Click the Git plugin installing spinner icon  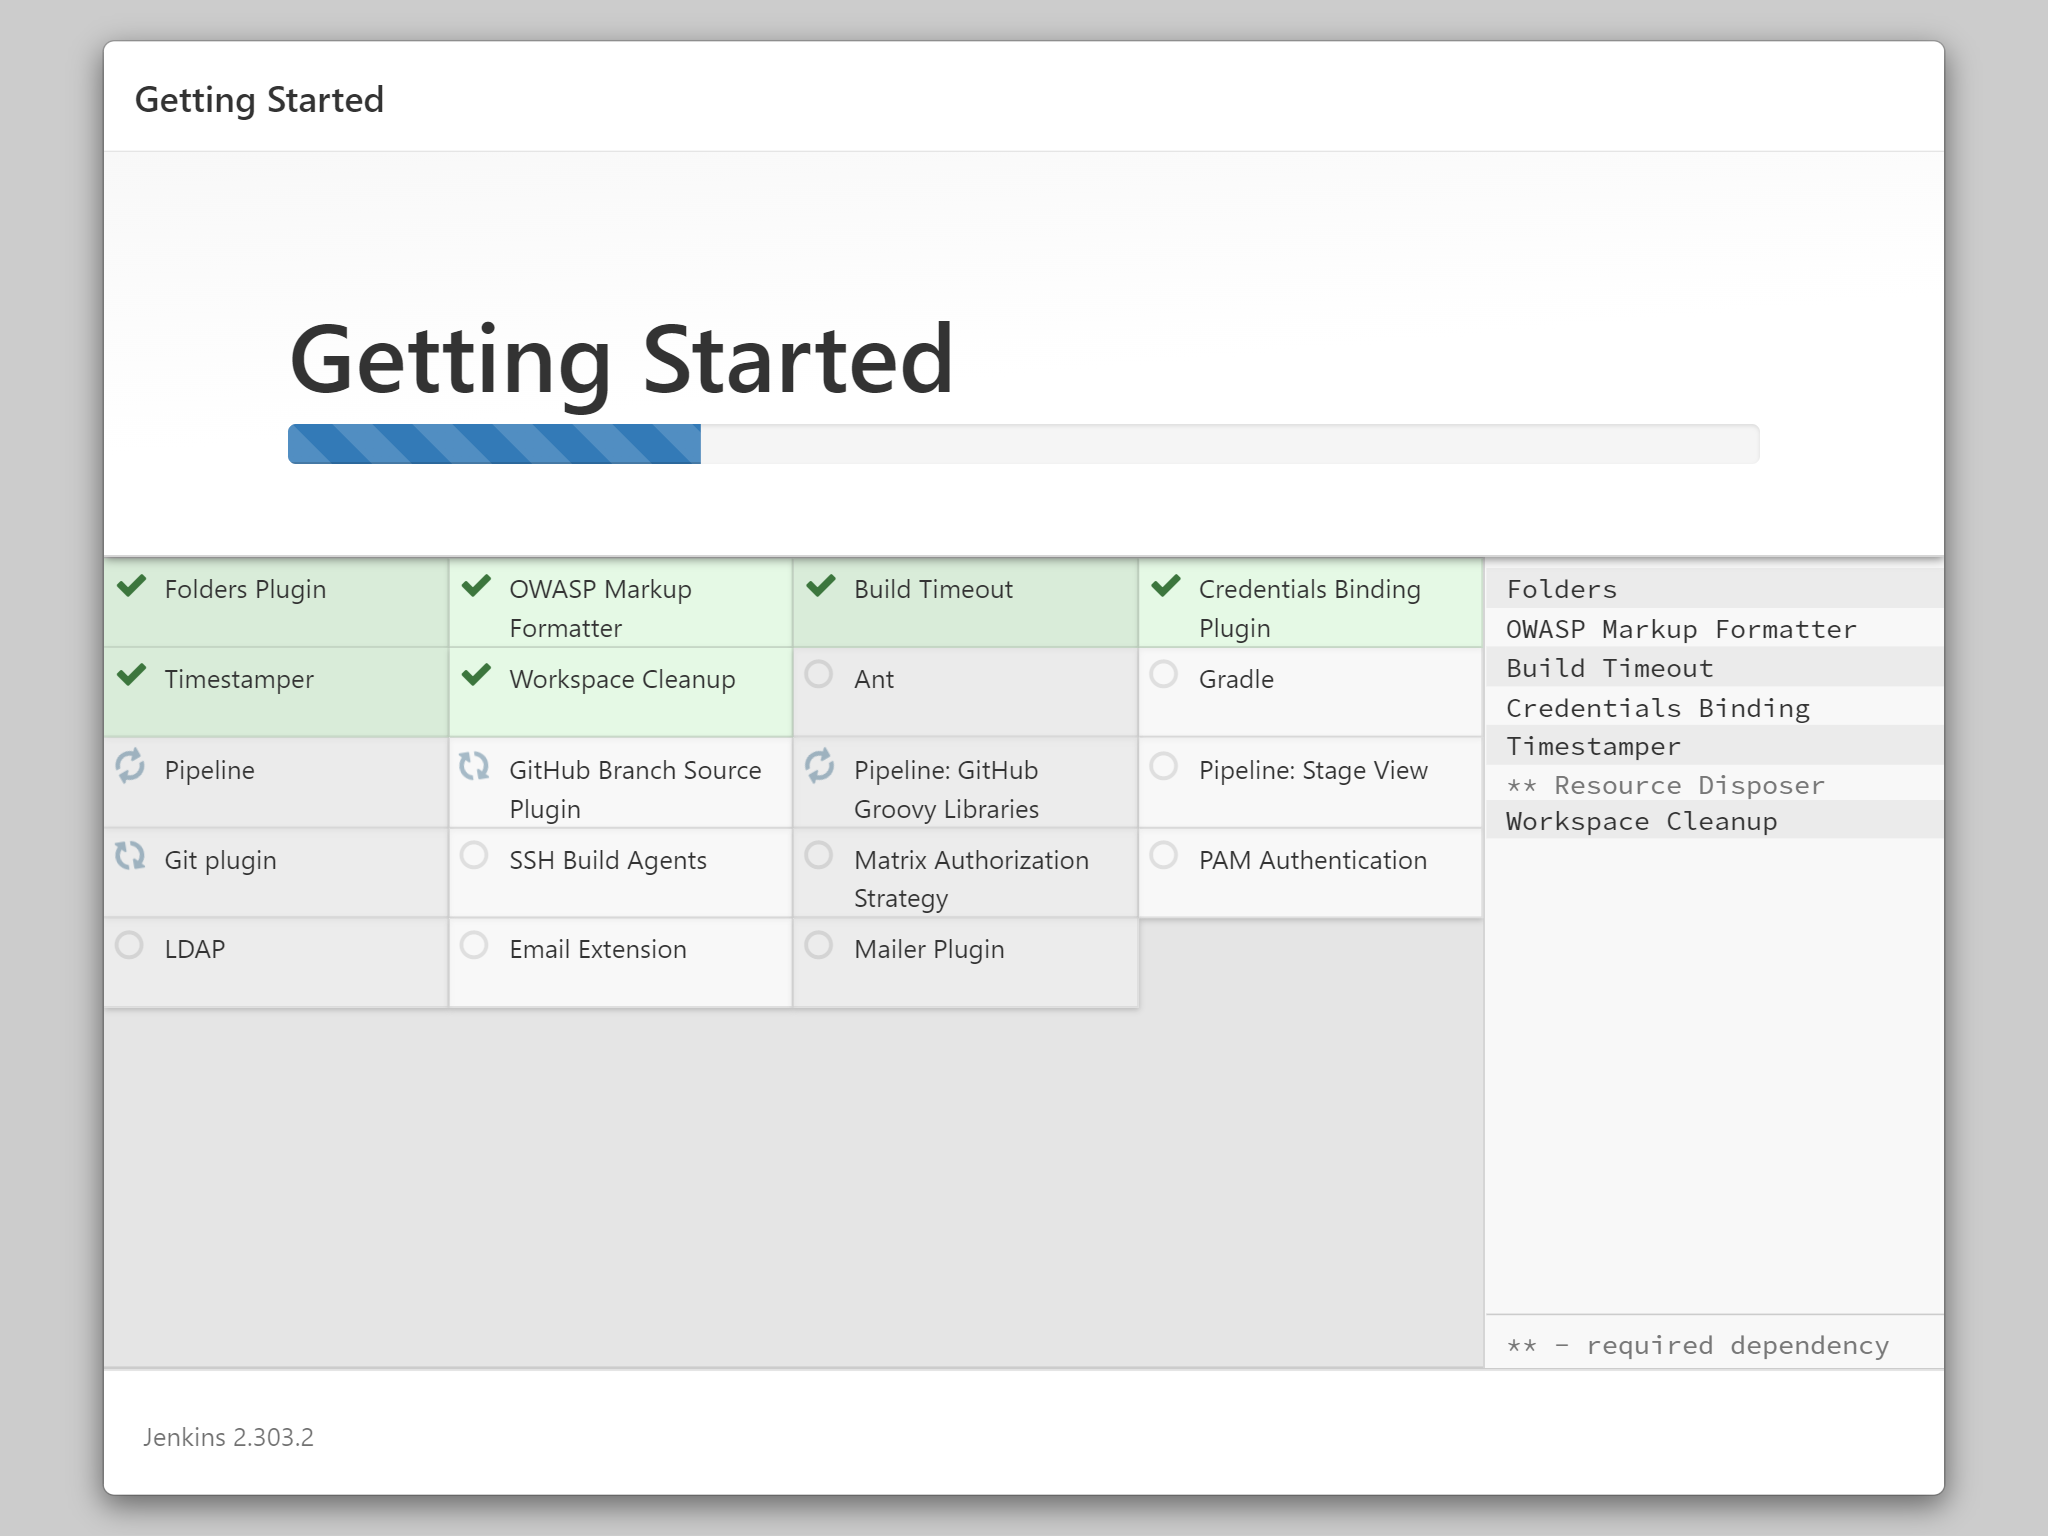point(131,856)
